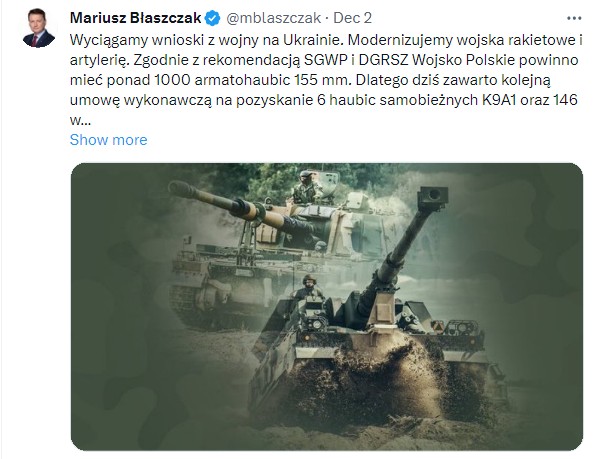Click the tweet's first line about Ukrainie
The image size is (596, 459).
pyautogui.click(x=326, y=40)
